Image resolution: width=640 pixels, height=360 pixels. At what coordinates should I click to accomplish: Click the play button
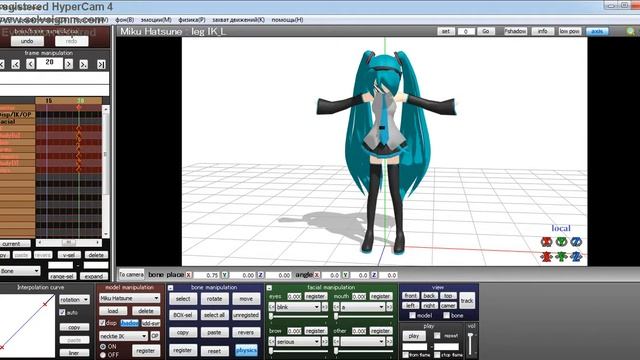click(x=414, y=336)
